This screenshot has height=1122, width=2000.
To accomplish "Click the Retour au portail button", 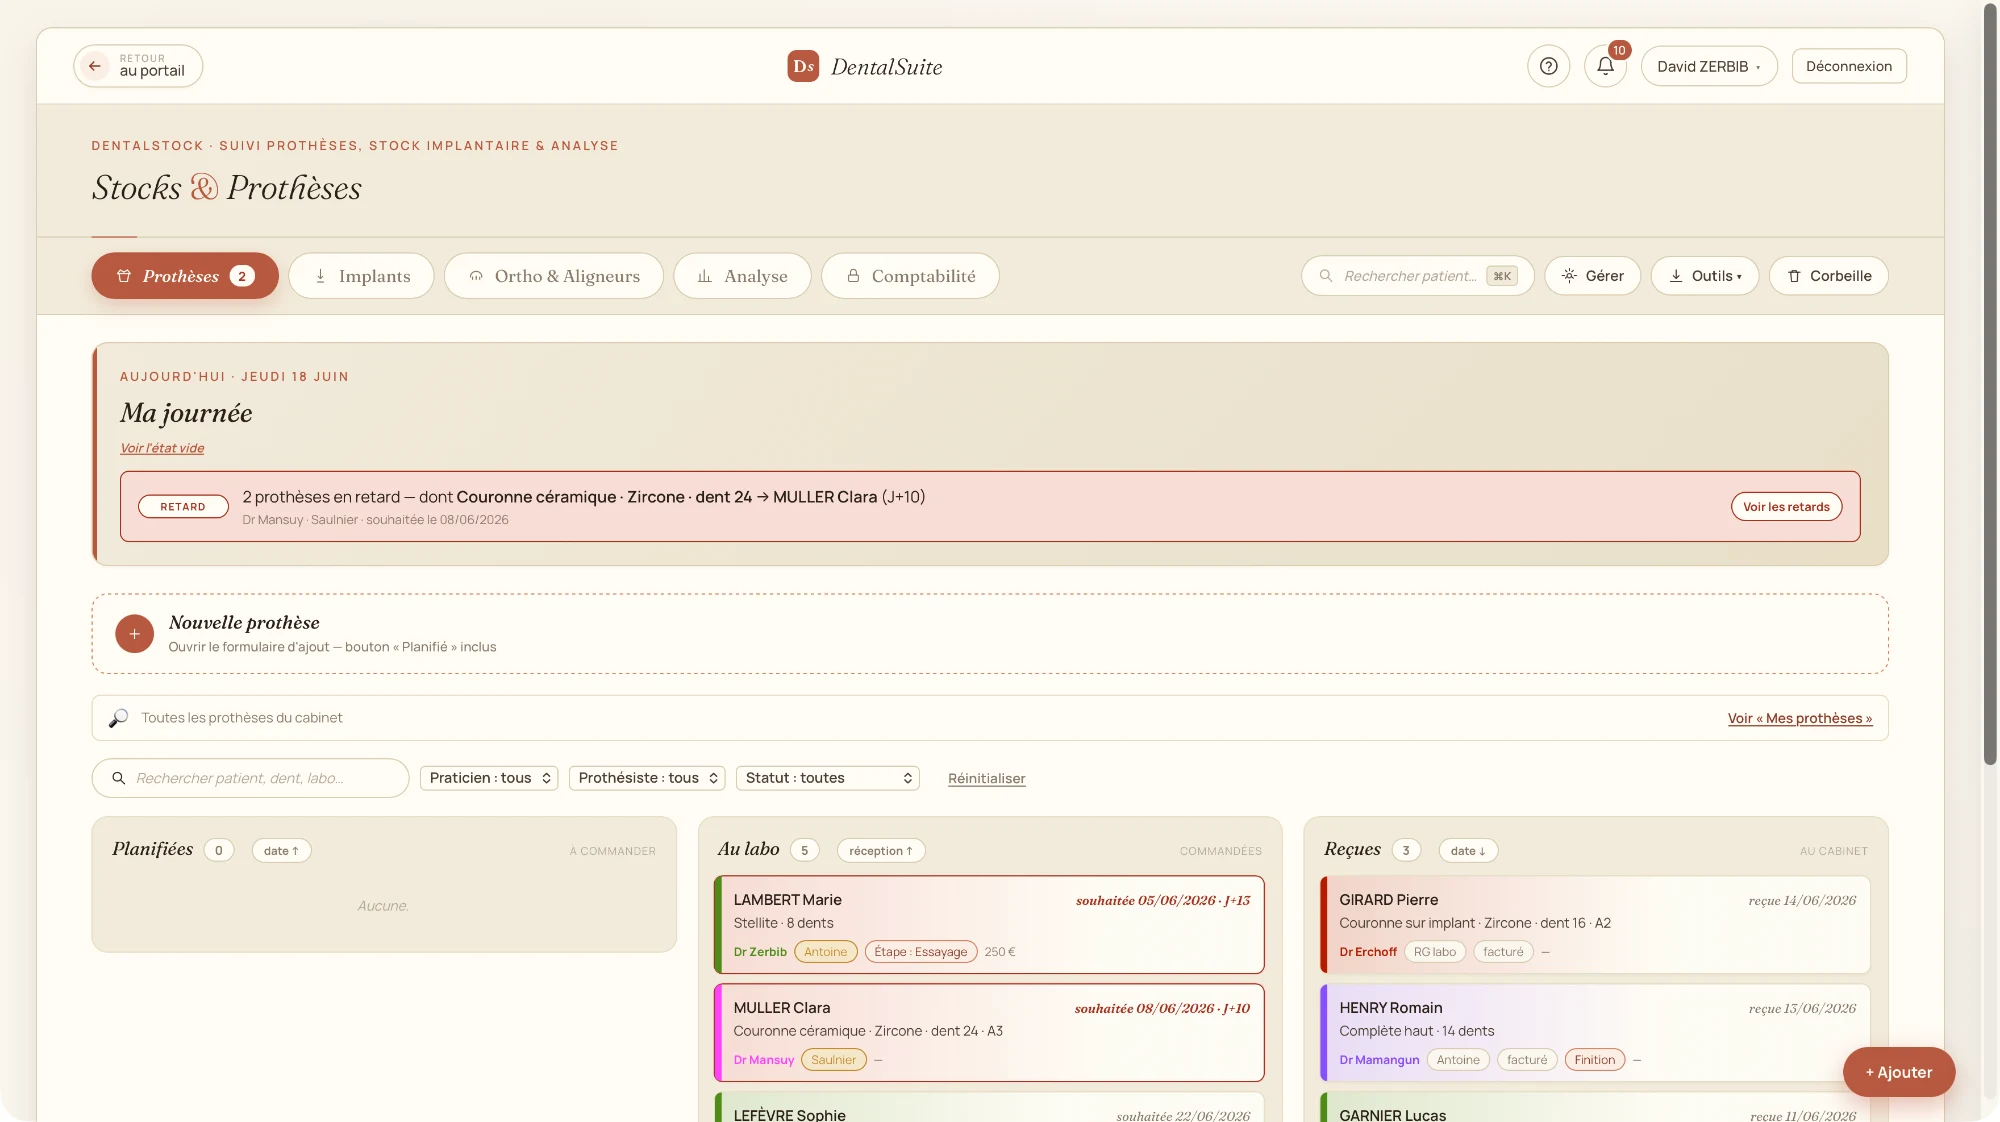I will point(138,66).
